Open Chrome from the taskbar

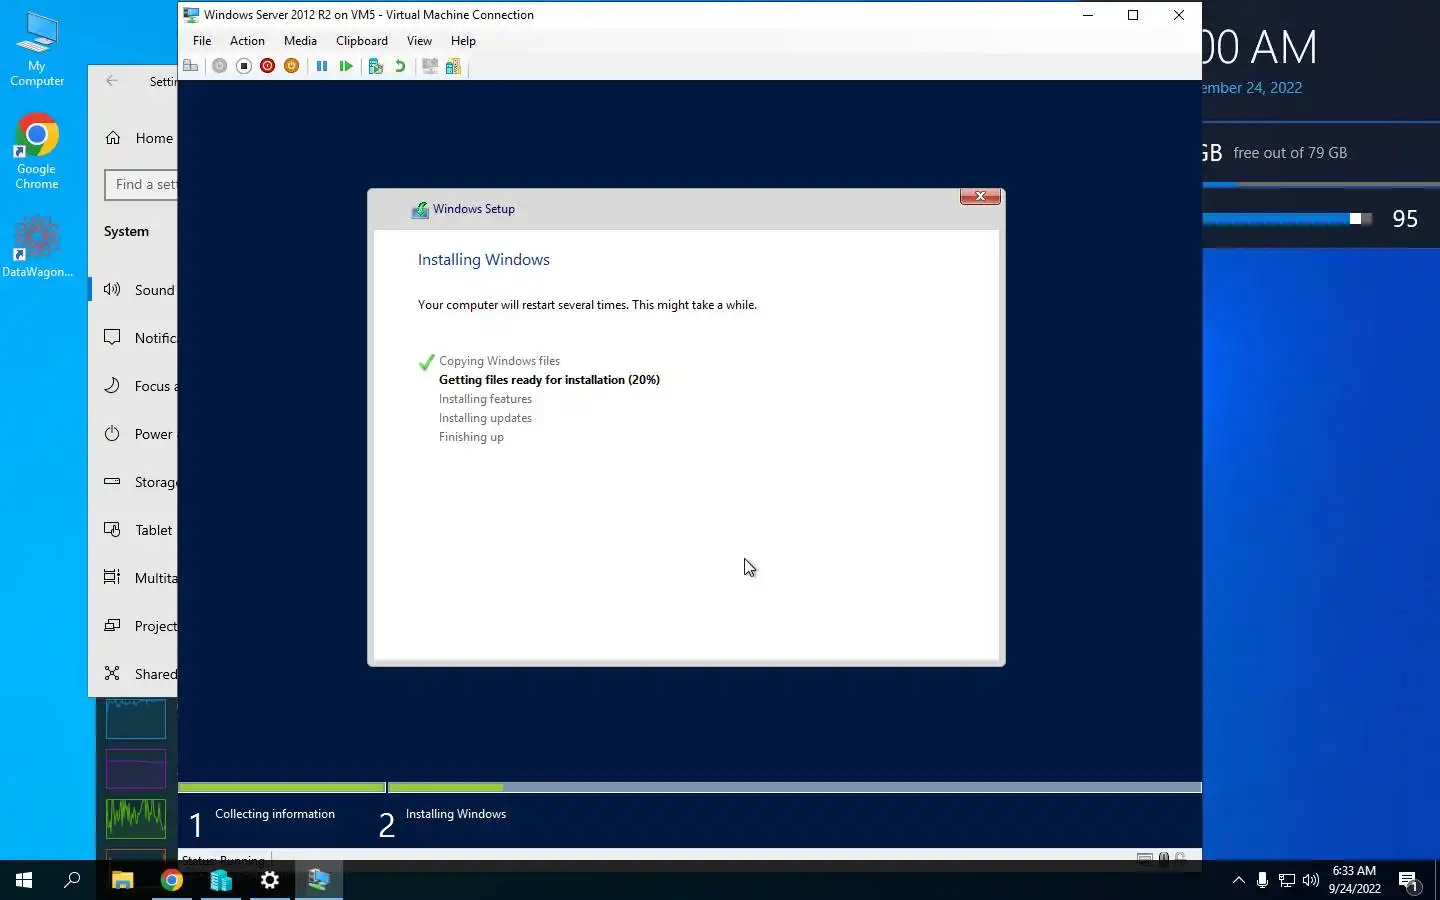point(172,880)
